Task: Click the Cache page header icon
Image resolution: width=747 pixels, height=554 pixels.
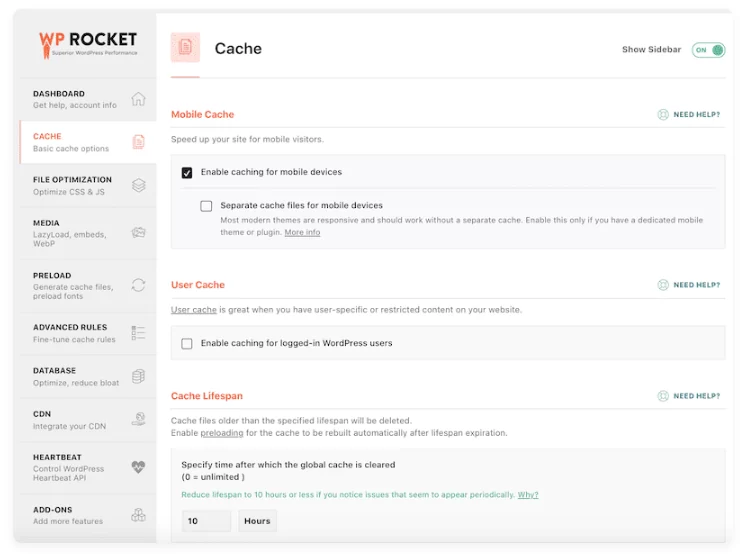Action: pos(185,47)
